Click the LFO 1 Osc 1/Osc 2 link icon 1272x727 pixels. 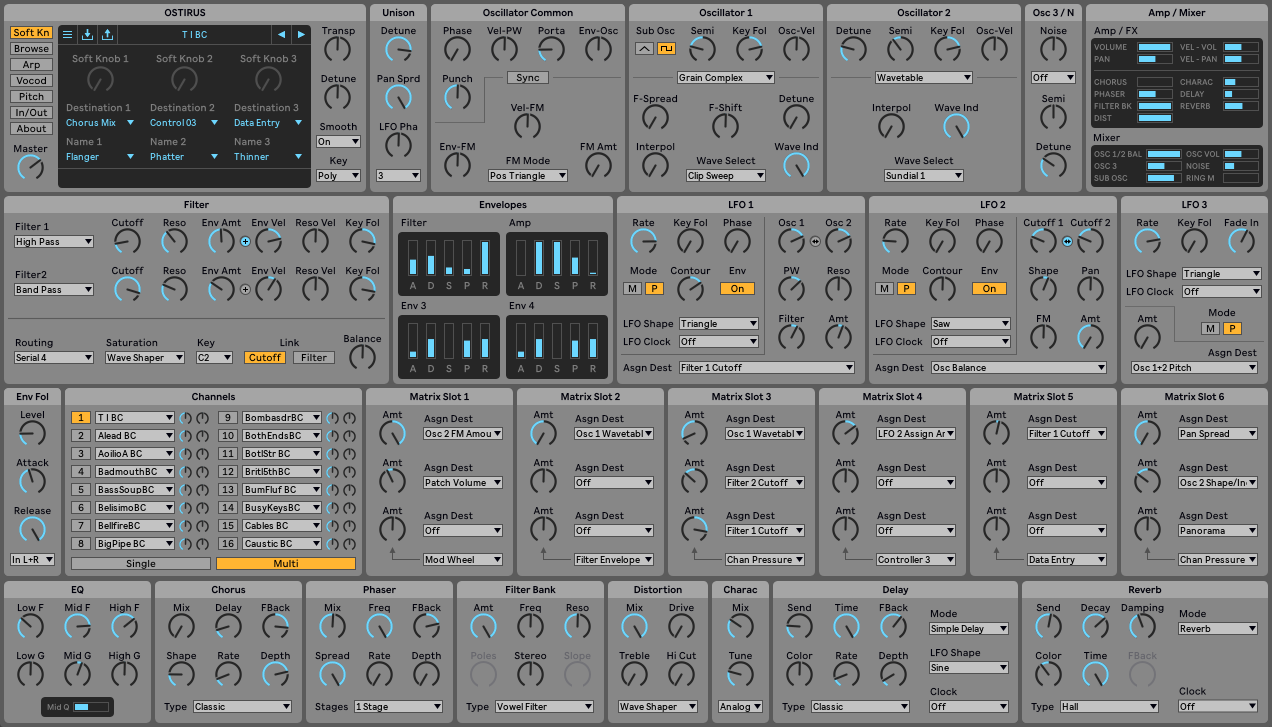coord(815,241)
